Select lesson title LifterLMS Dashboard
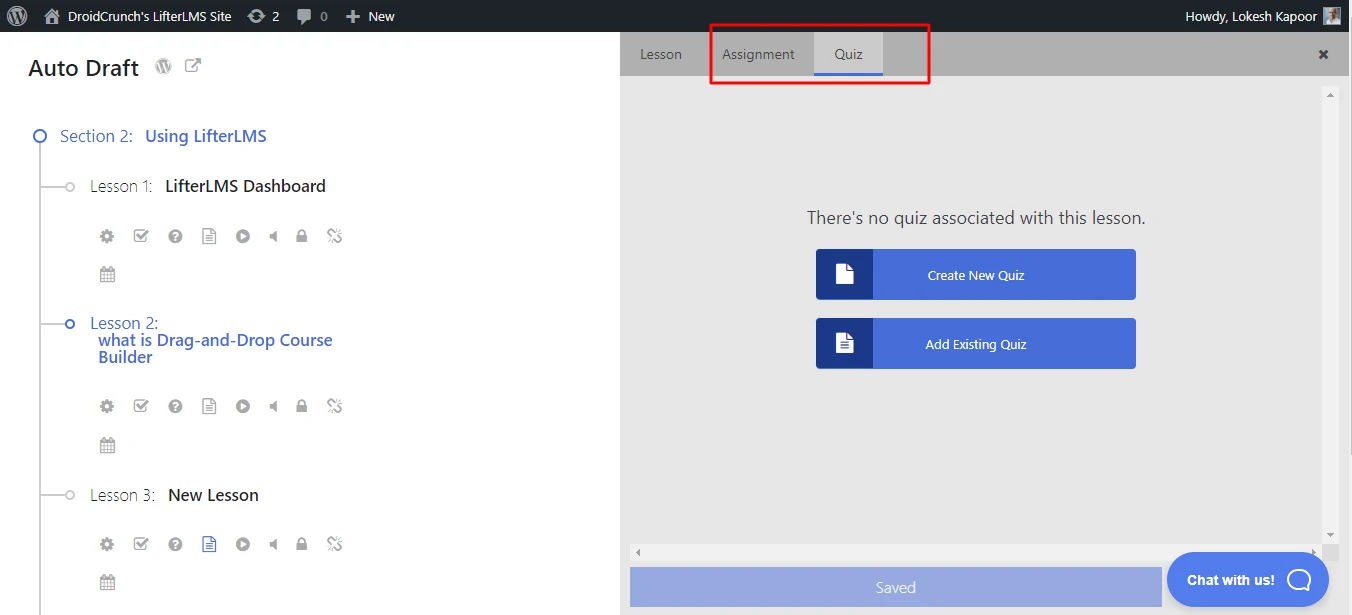 click(245, 186)
